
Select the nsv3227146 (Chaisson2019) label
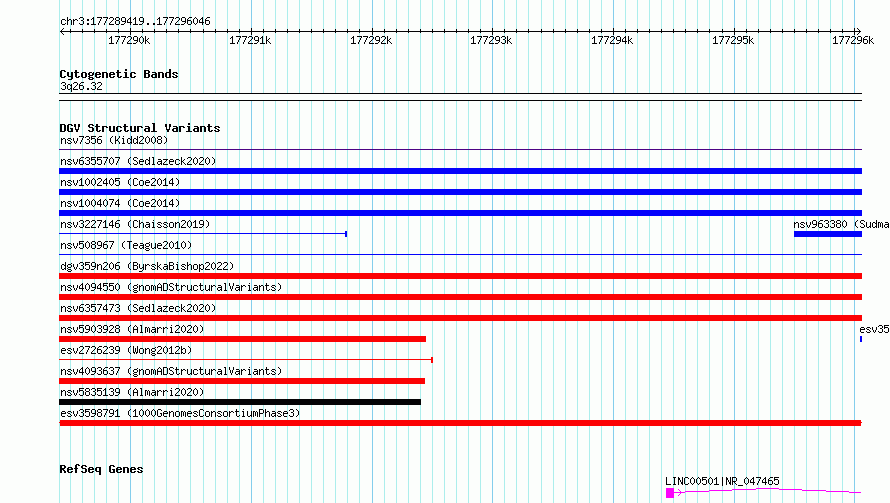click(x=135, y=224)
